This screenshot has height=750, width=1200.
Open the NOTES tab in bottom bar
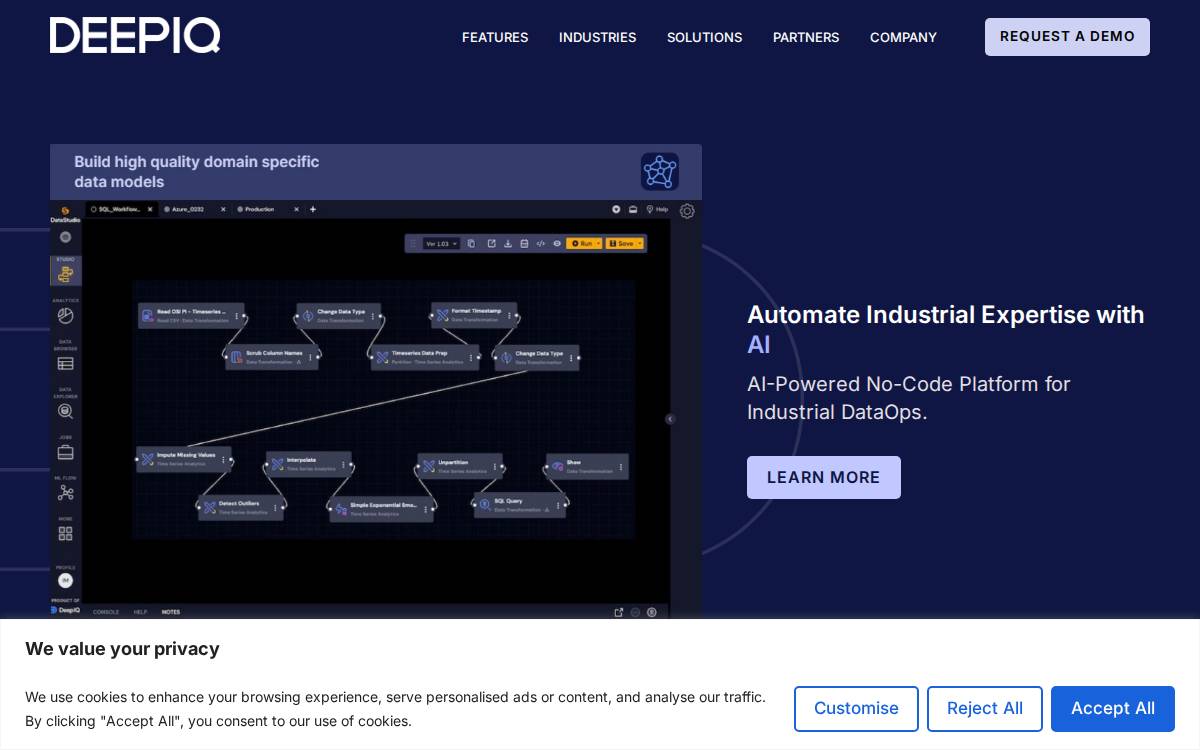pyautogui.click(x=171, y=612)
